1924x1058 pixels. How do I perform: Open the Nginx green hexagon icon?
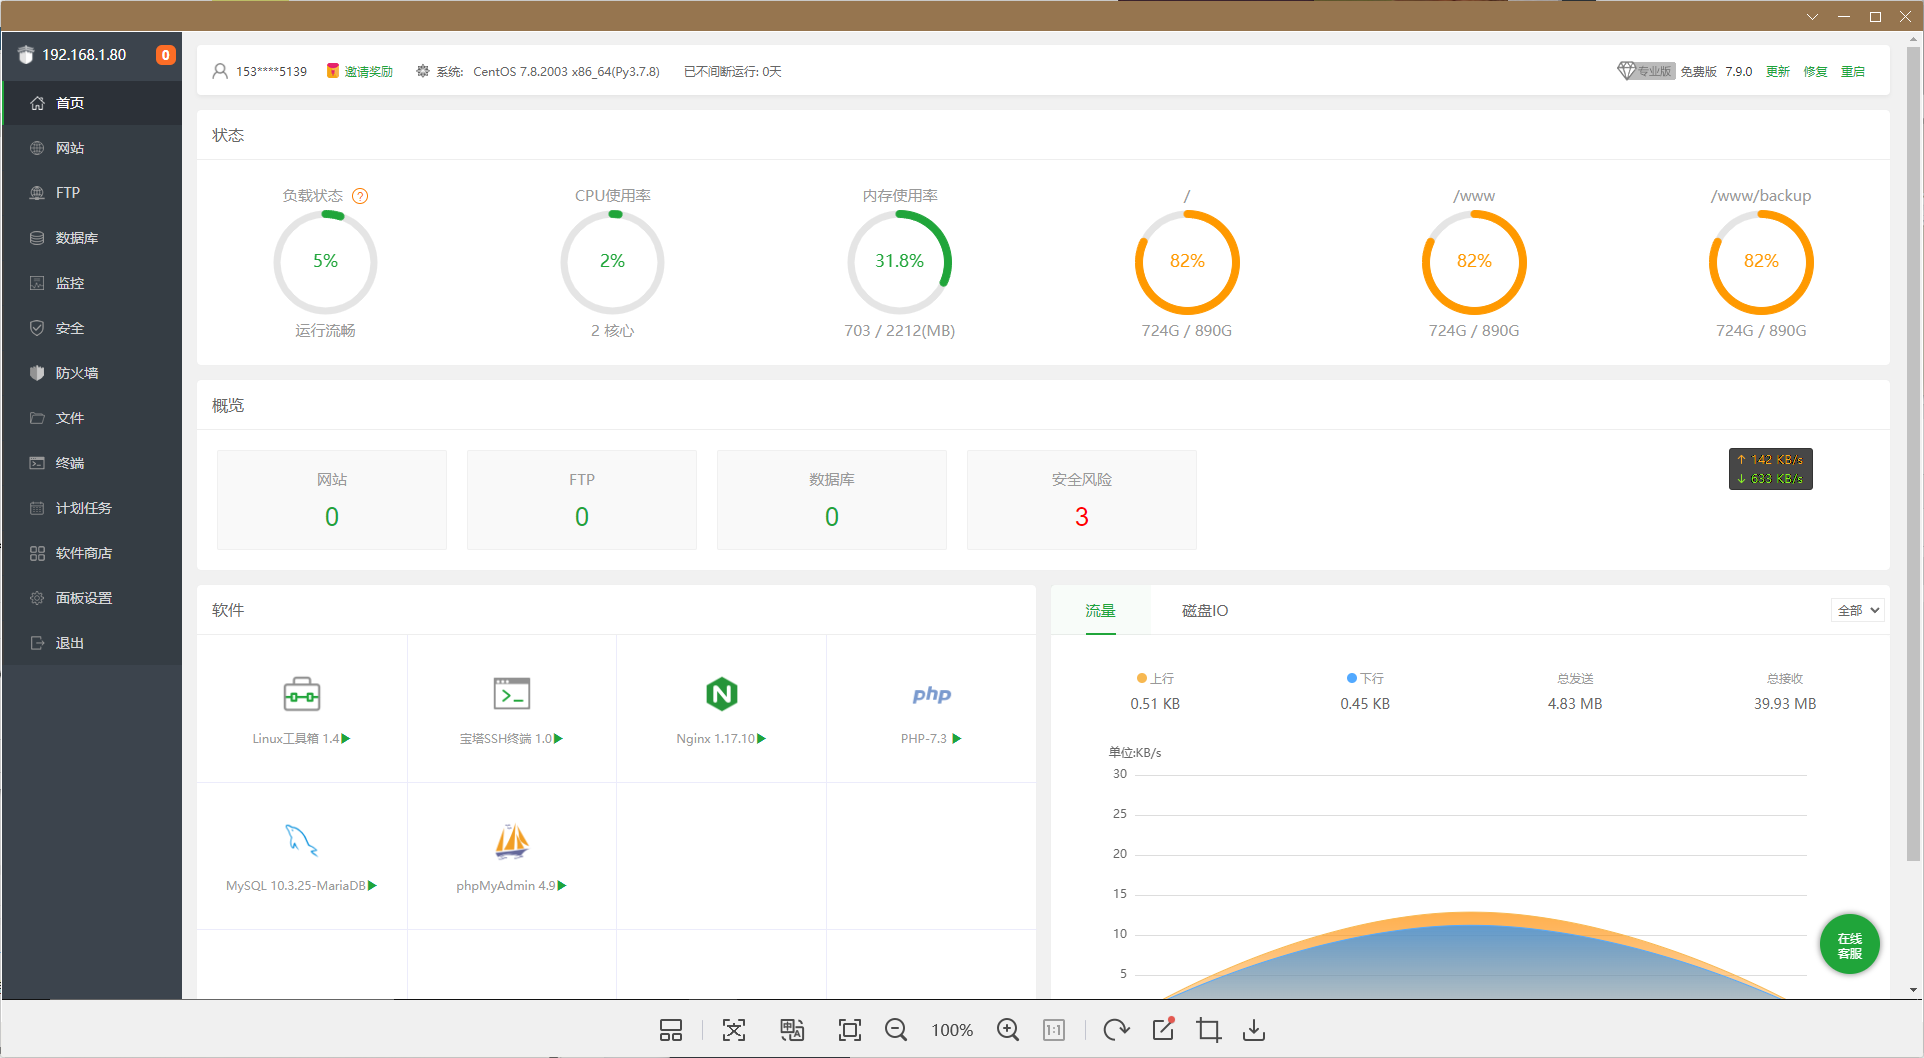coord(721,694)
